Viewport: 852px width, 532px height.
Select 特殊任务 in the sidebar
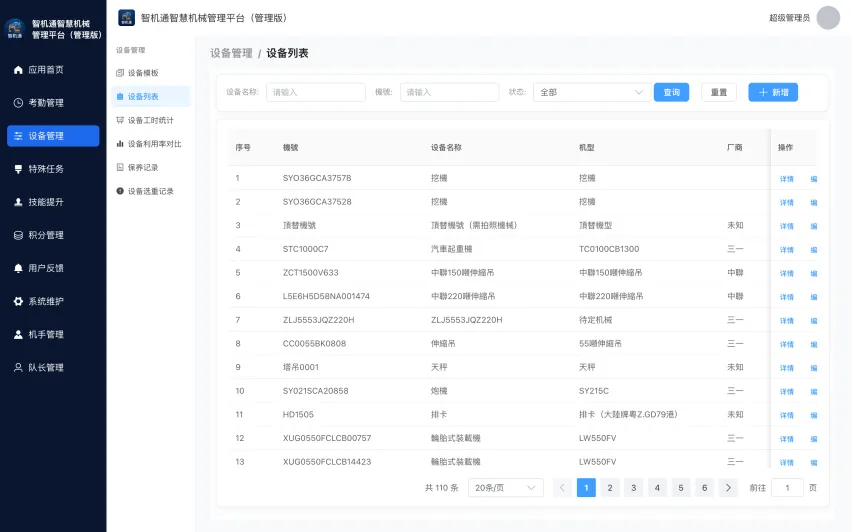coord(53,169)
